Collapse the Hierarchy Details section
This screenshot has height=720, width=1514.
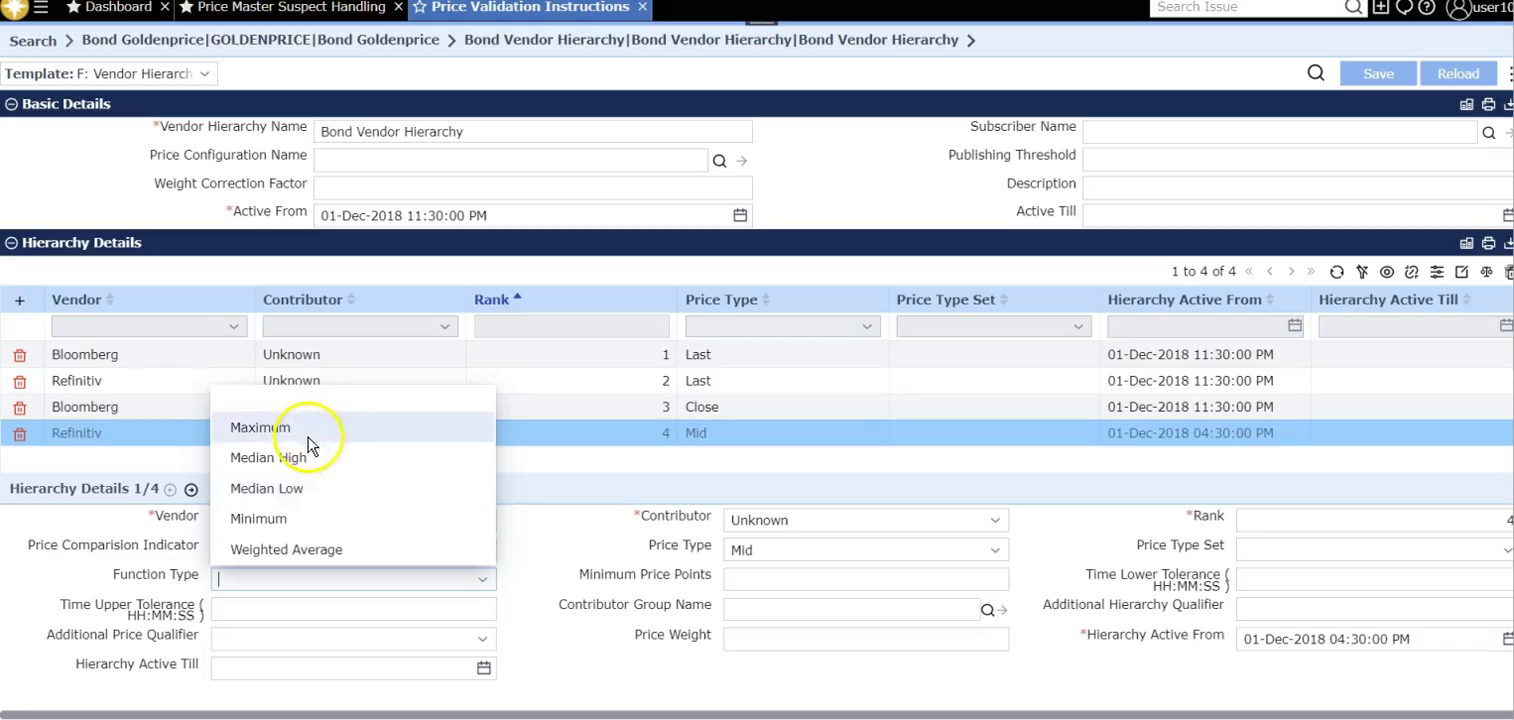[11, 243]
